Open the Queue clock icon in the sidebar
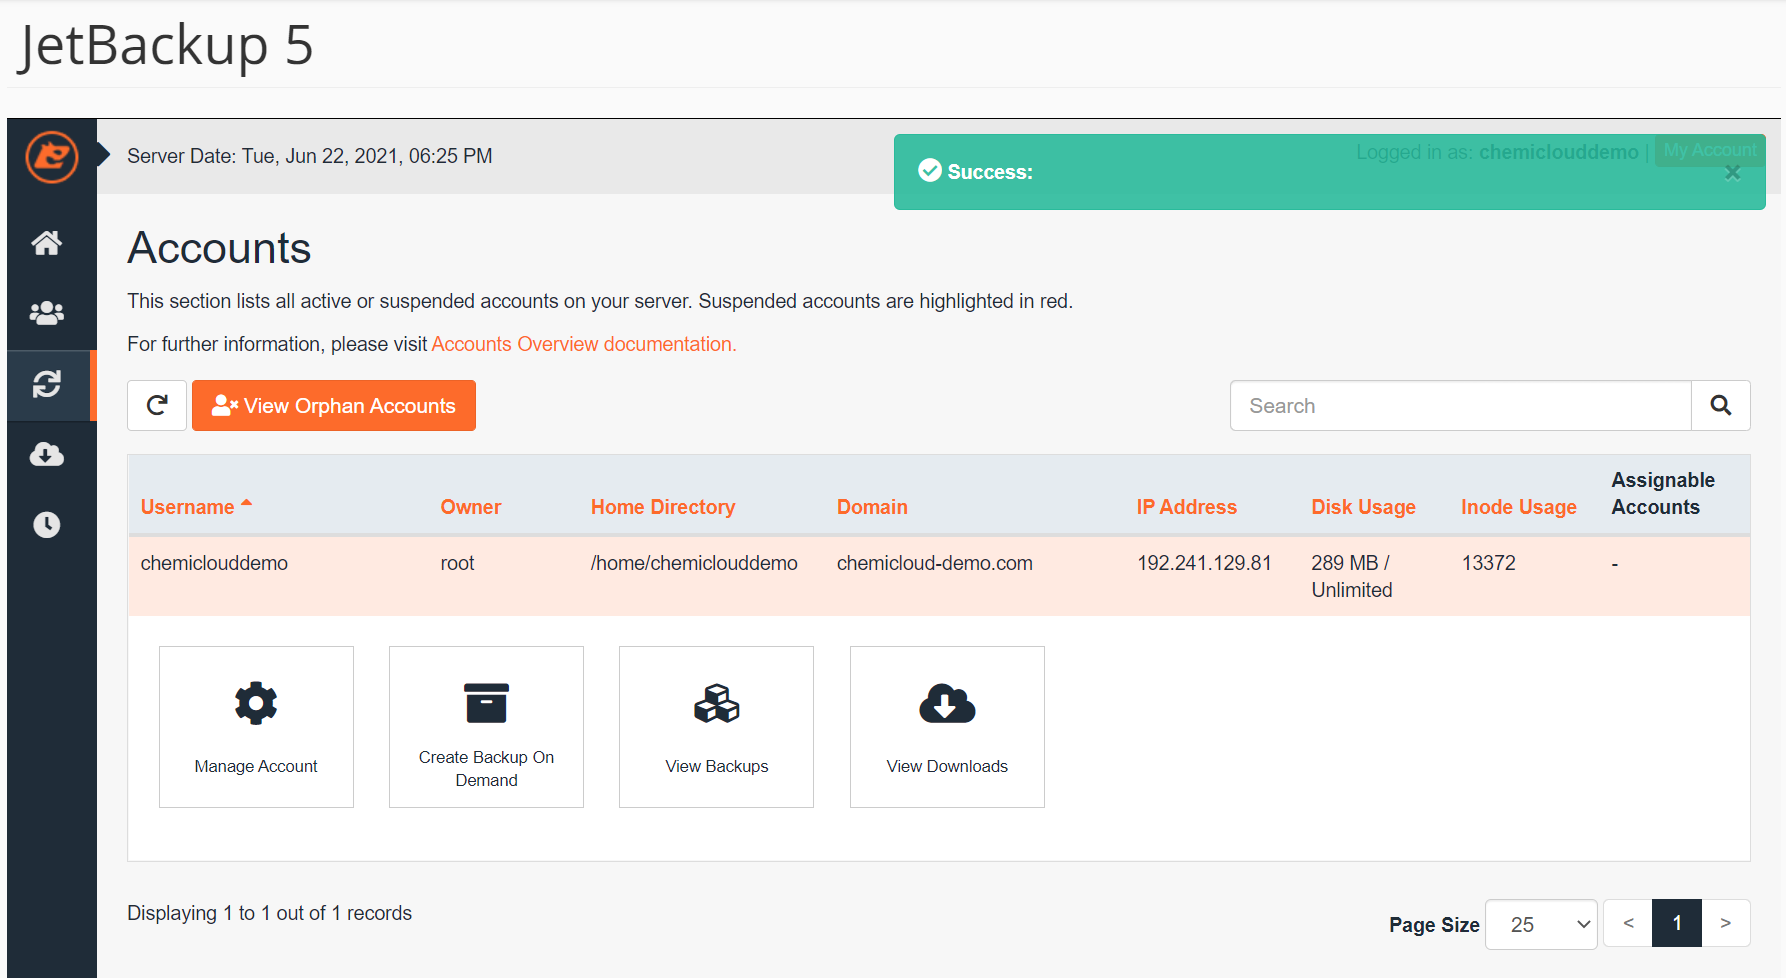Image resolution: width=1786 pixels, height=978 pixels. pos(46,524)
